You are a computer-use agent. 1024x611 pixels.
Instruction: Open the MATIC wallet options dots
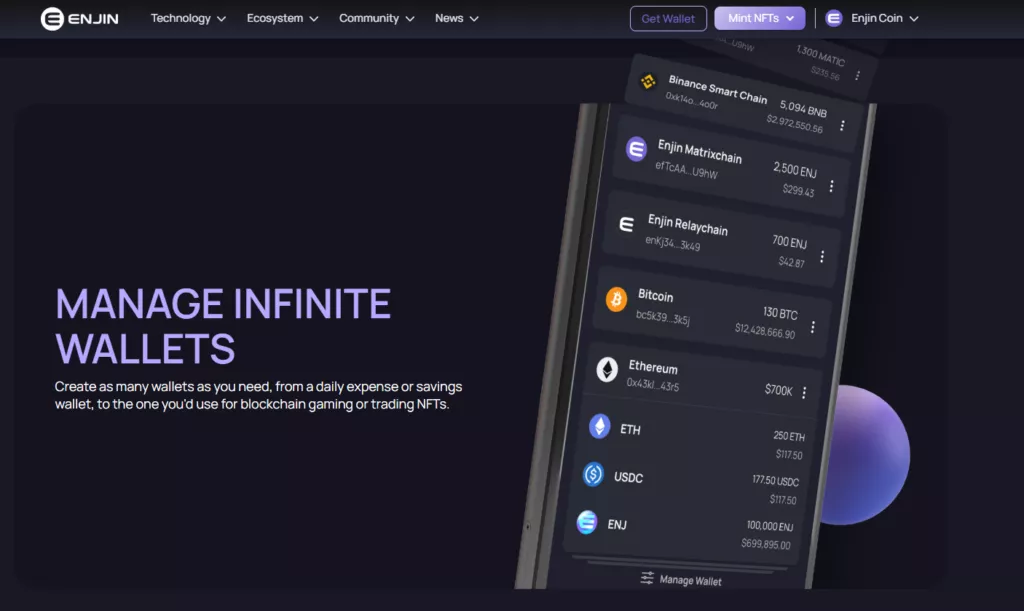(x=857, y=76)
